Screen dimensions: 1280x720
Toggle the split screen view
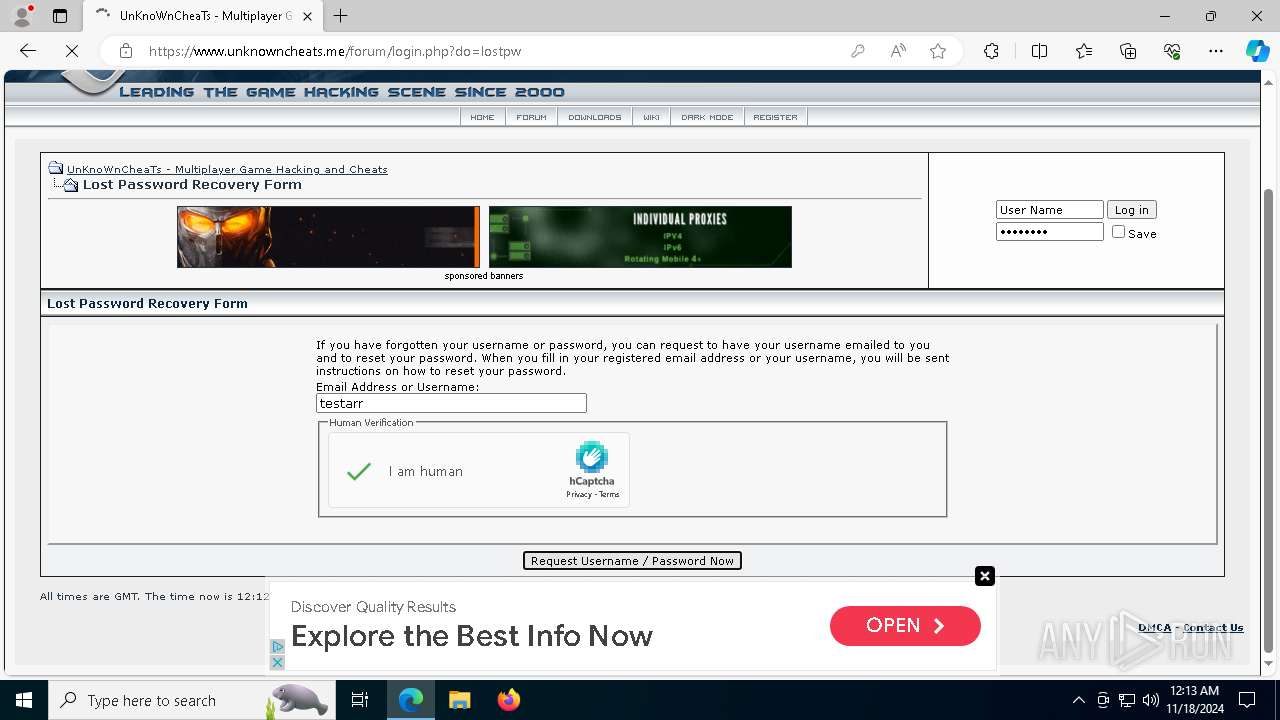1039,51
